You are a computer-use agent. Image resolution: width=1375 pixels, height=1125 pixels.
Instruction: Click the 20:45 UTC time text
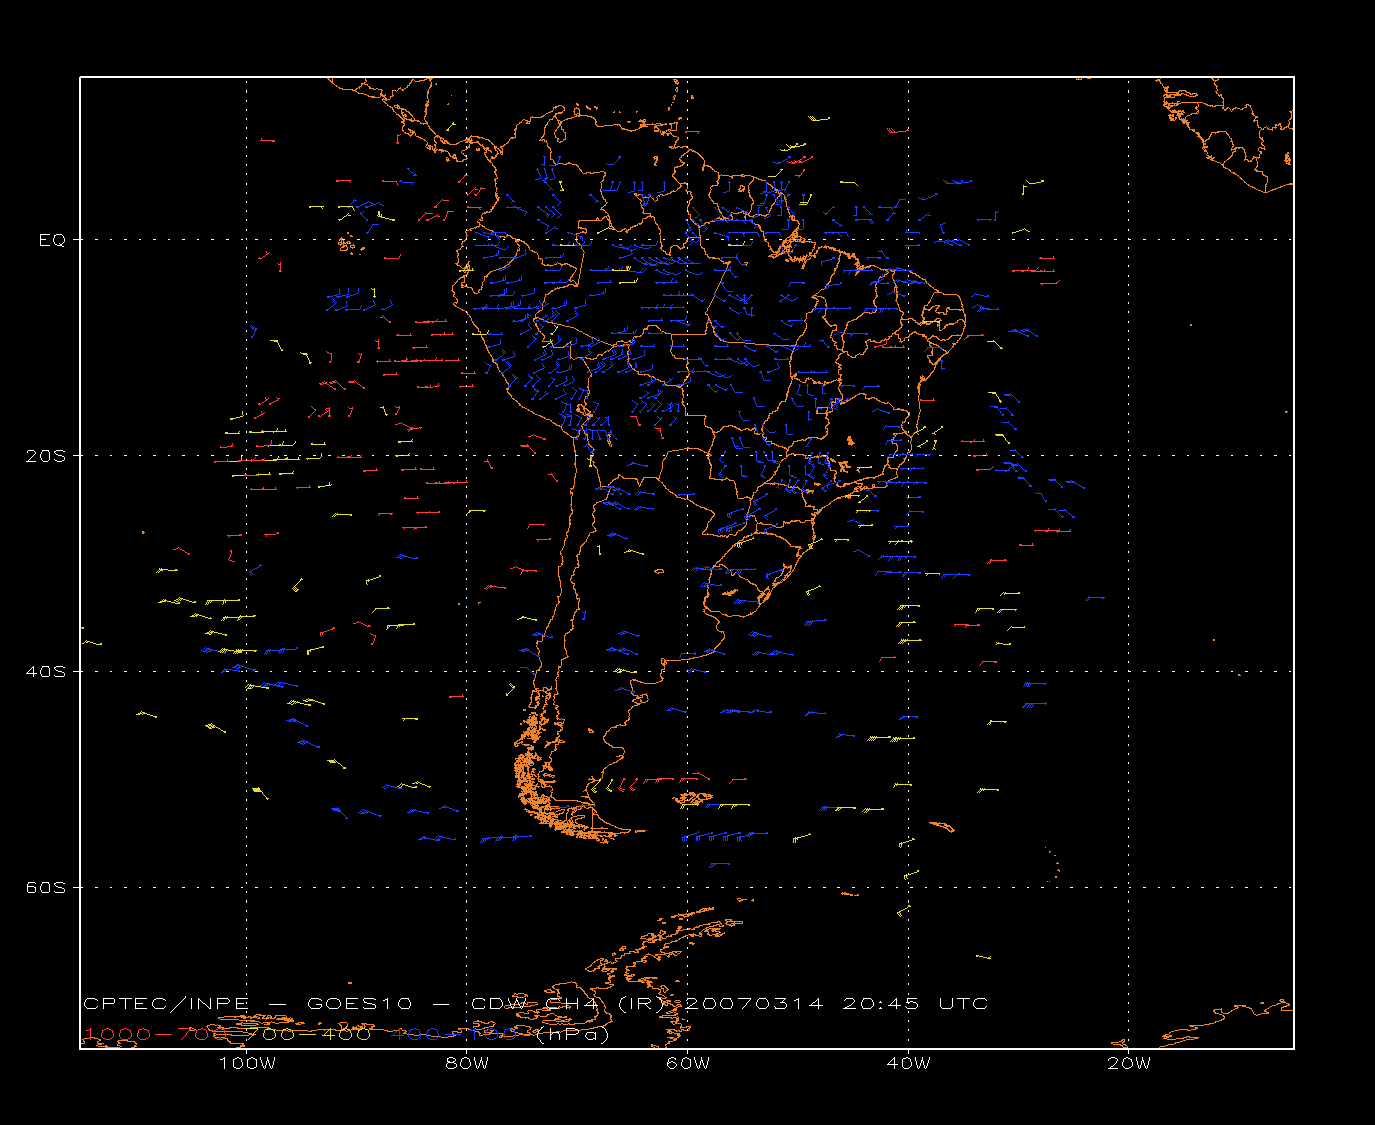915,1004
